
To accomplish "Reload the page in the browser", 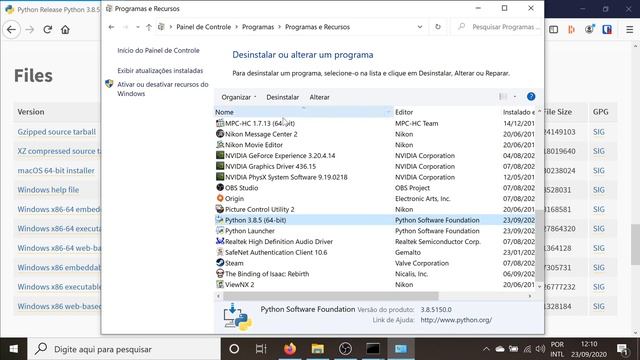I will [x=47, y=29].
